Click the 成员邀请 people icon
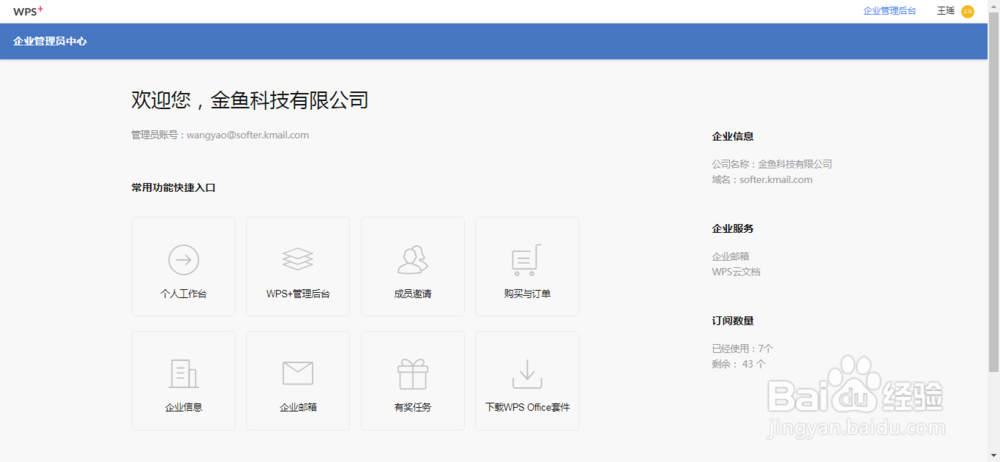 pos(413,260)
